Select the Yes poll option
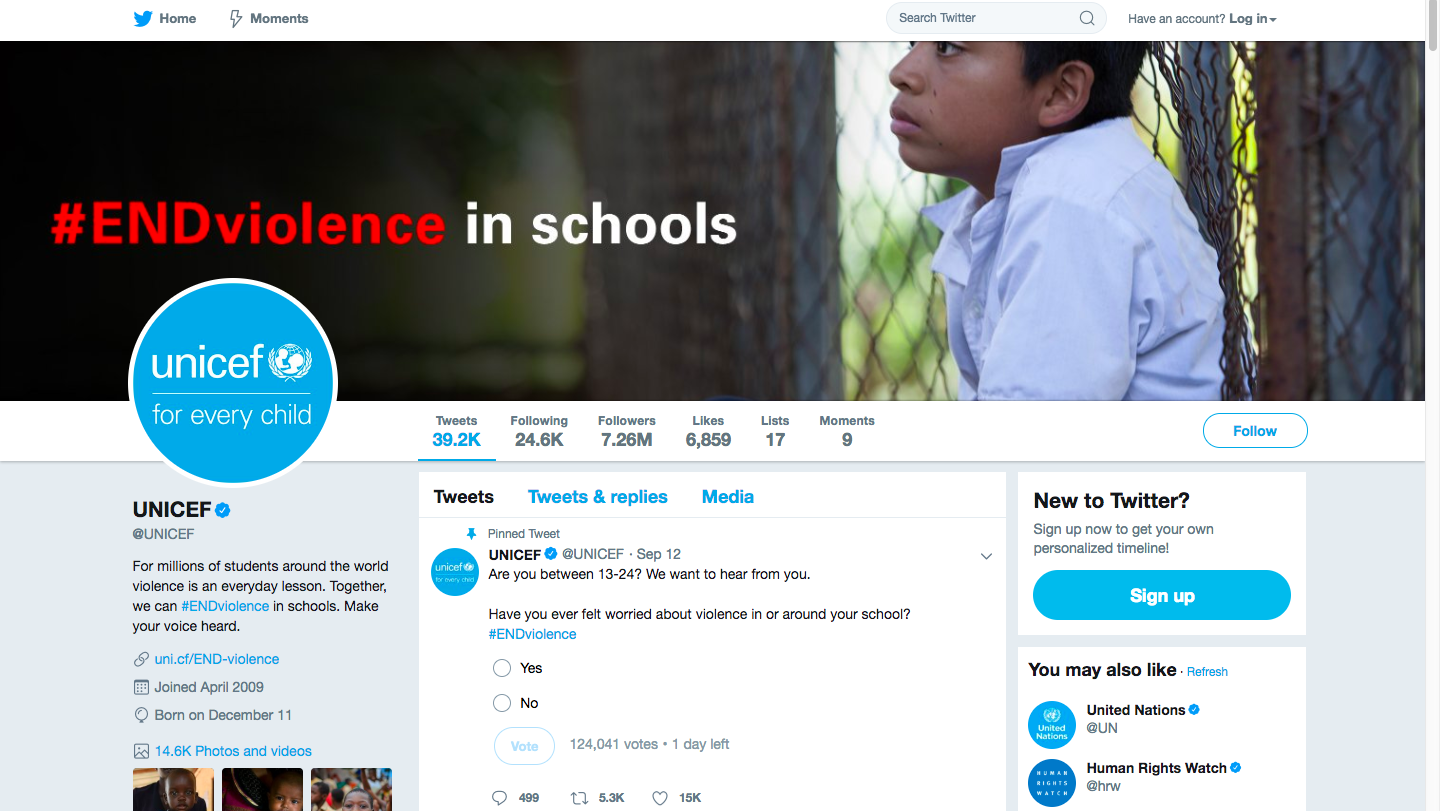1440x811 pixels. click(502, 668)
